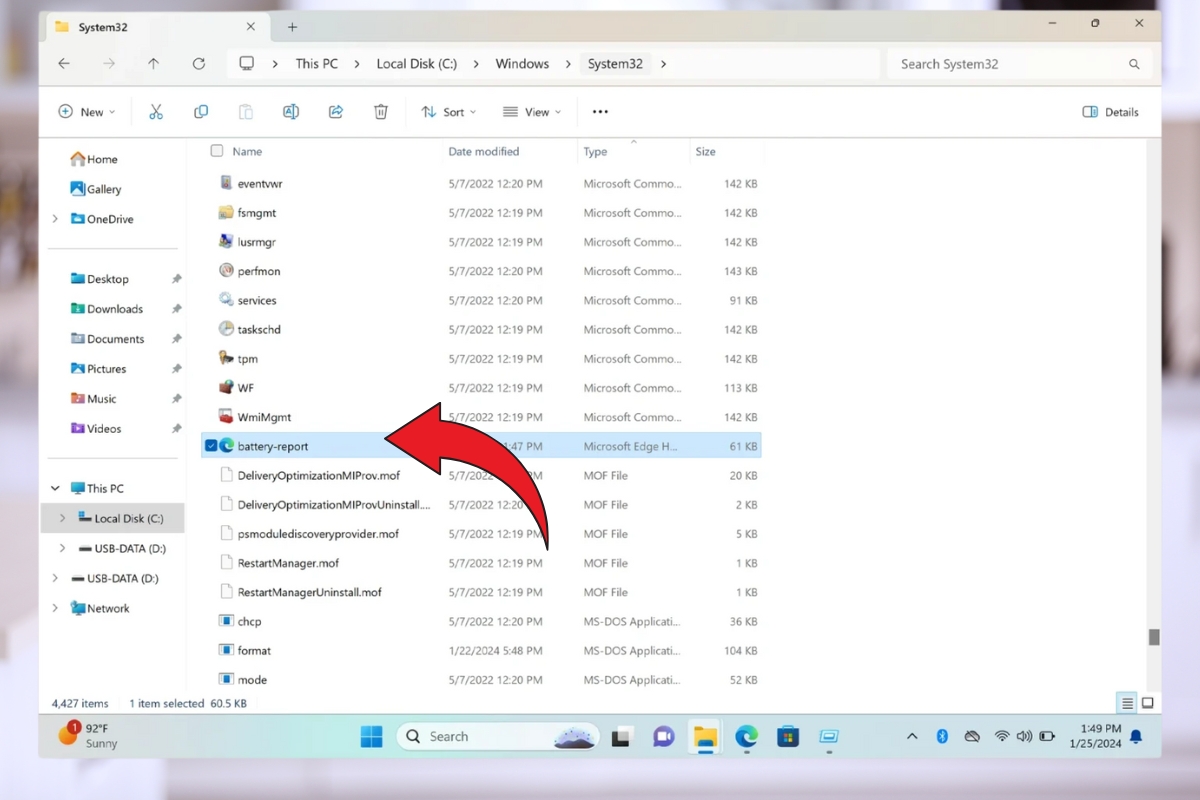Open Pictures quick access folder
Image resolution: width=1200 pixels, height=800 pixels.
tap(98, 369)
